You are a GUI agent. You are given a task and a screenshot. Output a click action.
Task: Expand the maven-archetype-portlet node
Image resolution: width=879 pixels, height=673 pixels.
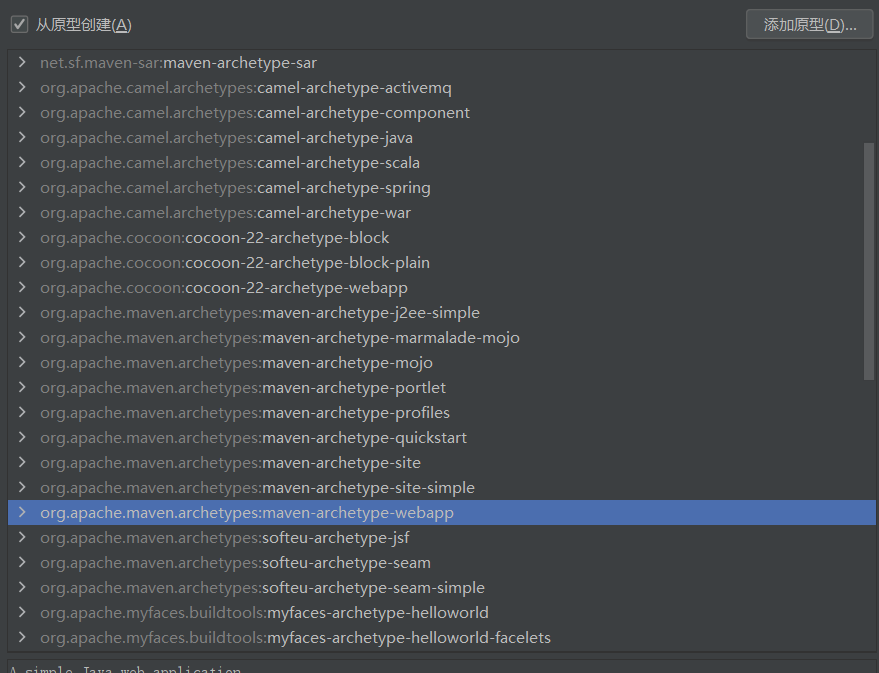click(22, 387)
